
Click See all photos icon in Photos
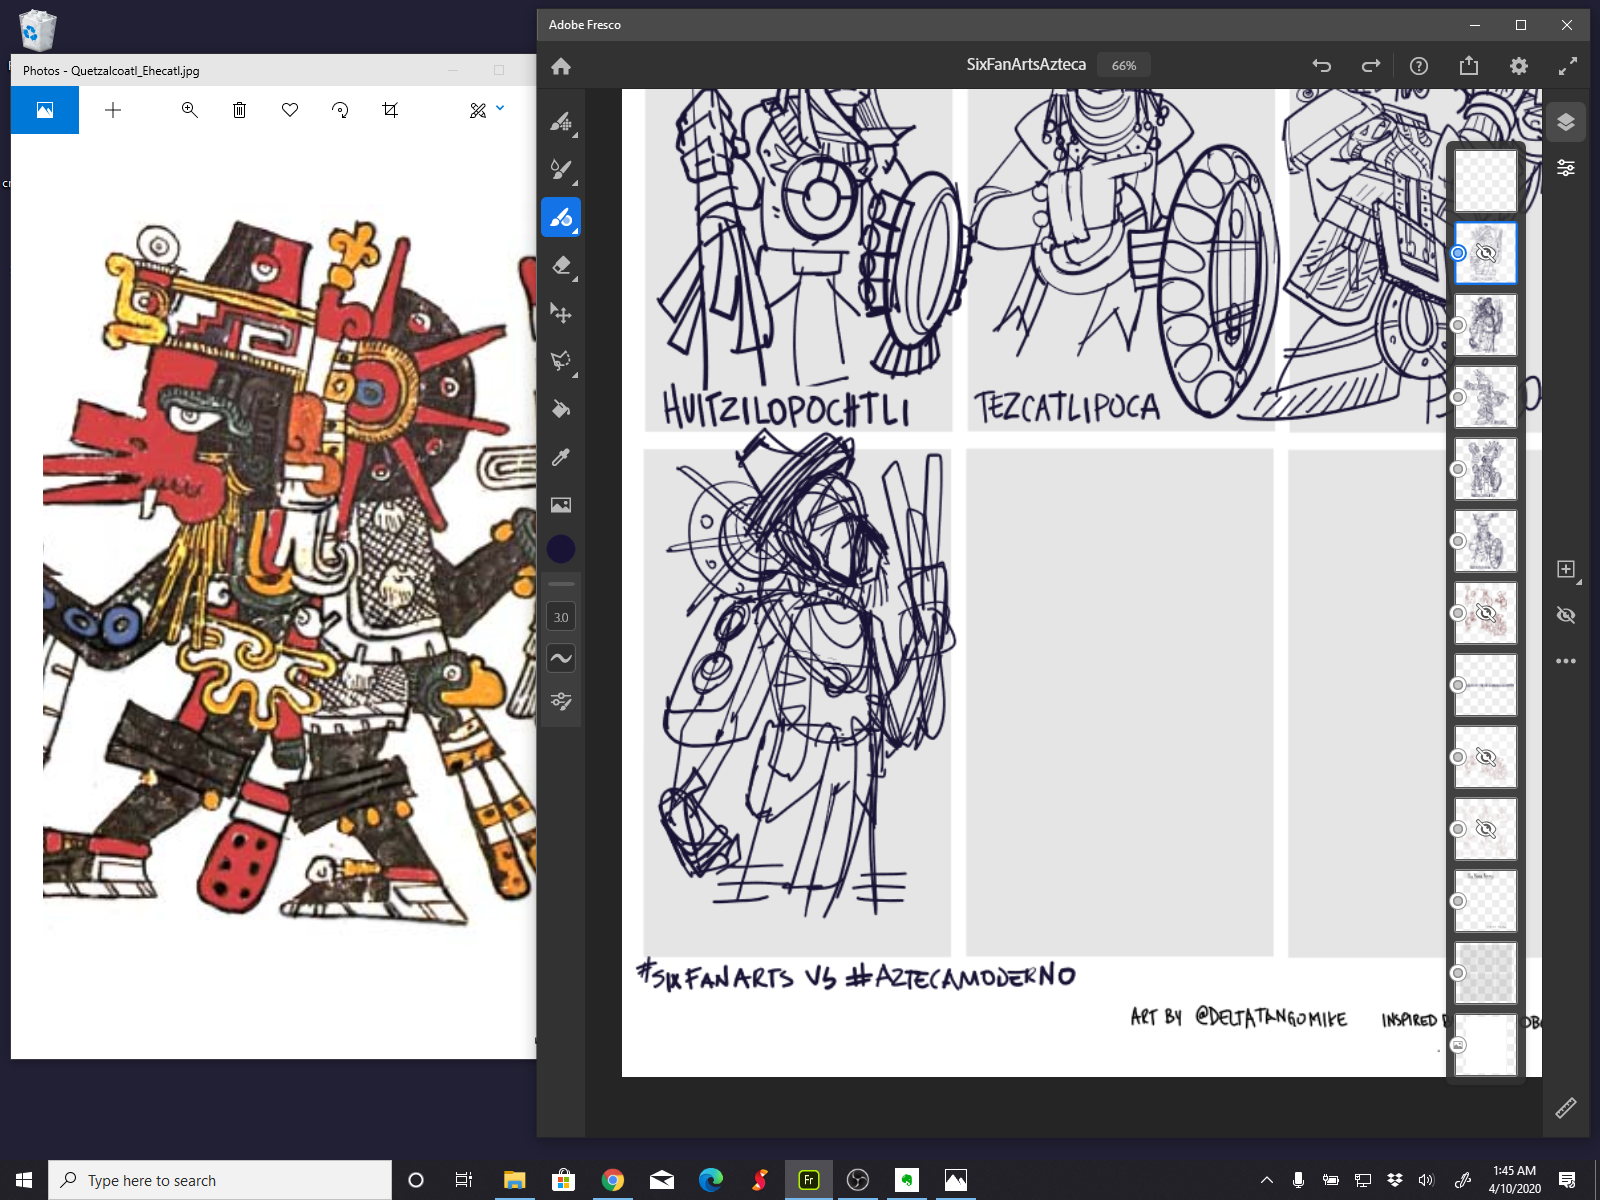click(45, 110)
